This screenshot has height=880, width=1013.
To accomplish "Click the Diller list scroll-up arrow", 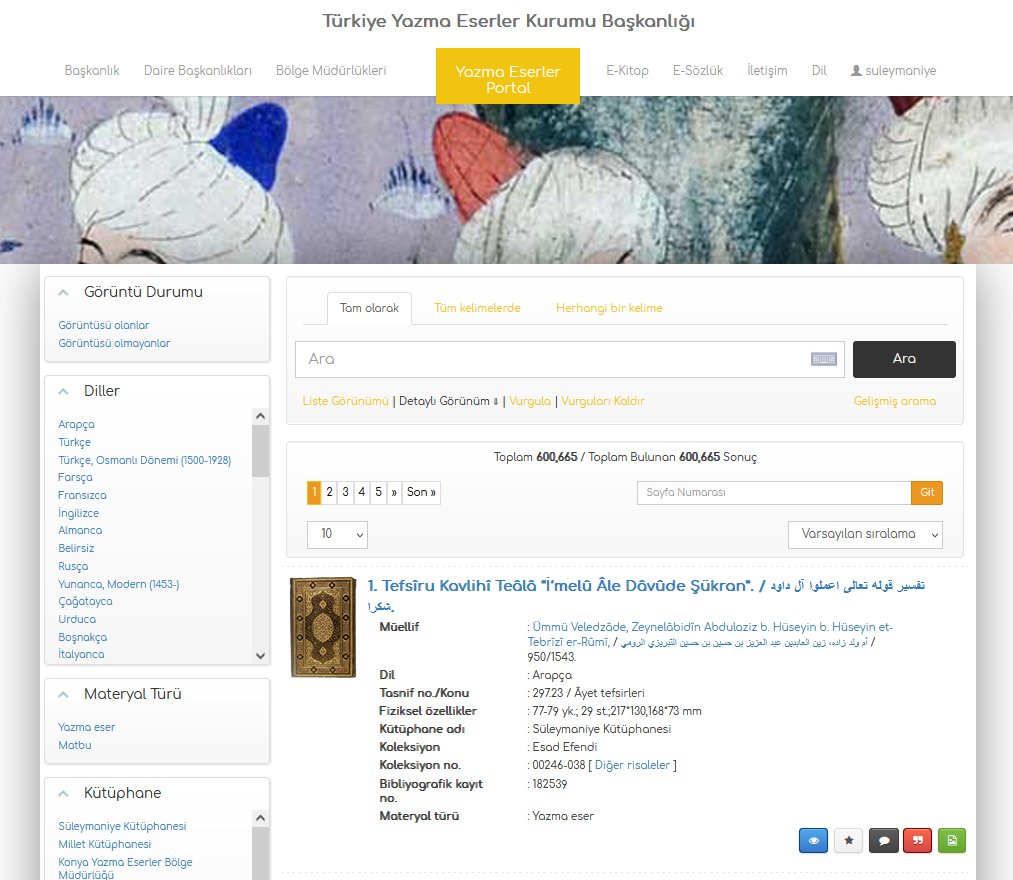I will 260,416.
